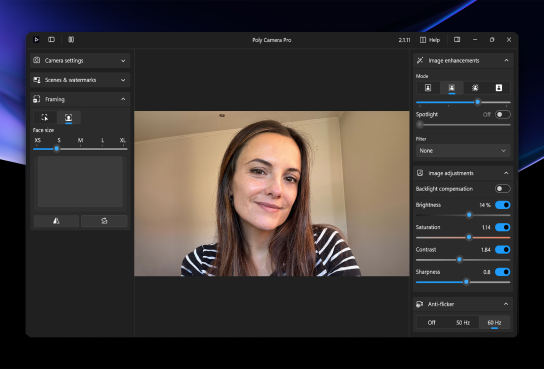
Task: Click the split view icon in title bar
Action: pos(71,40)
